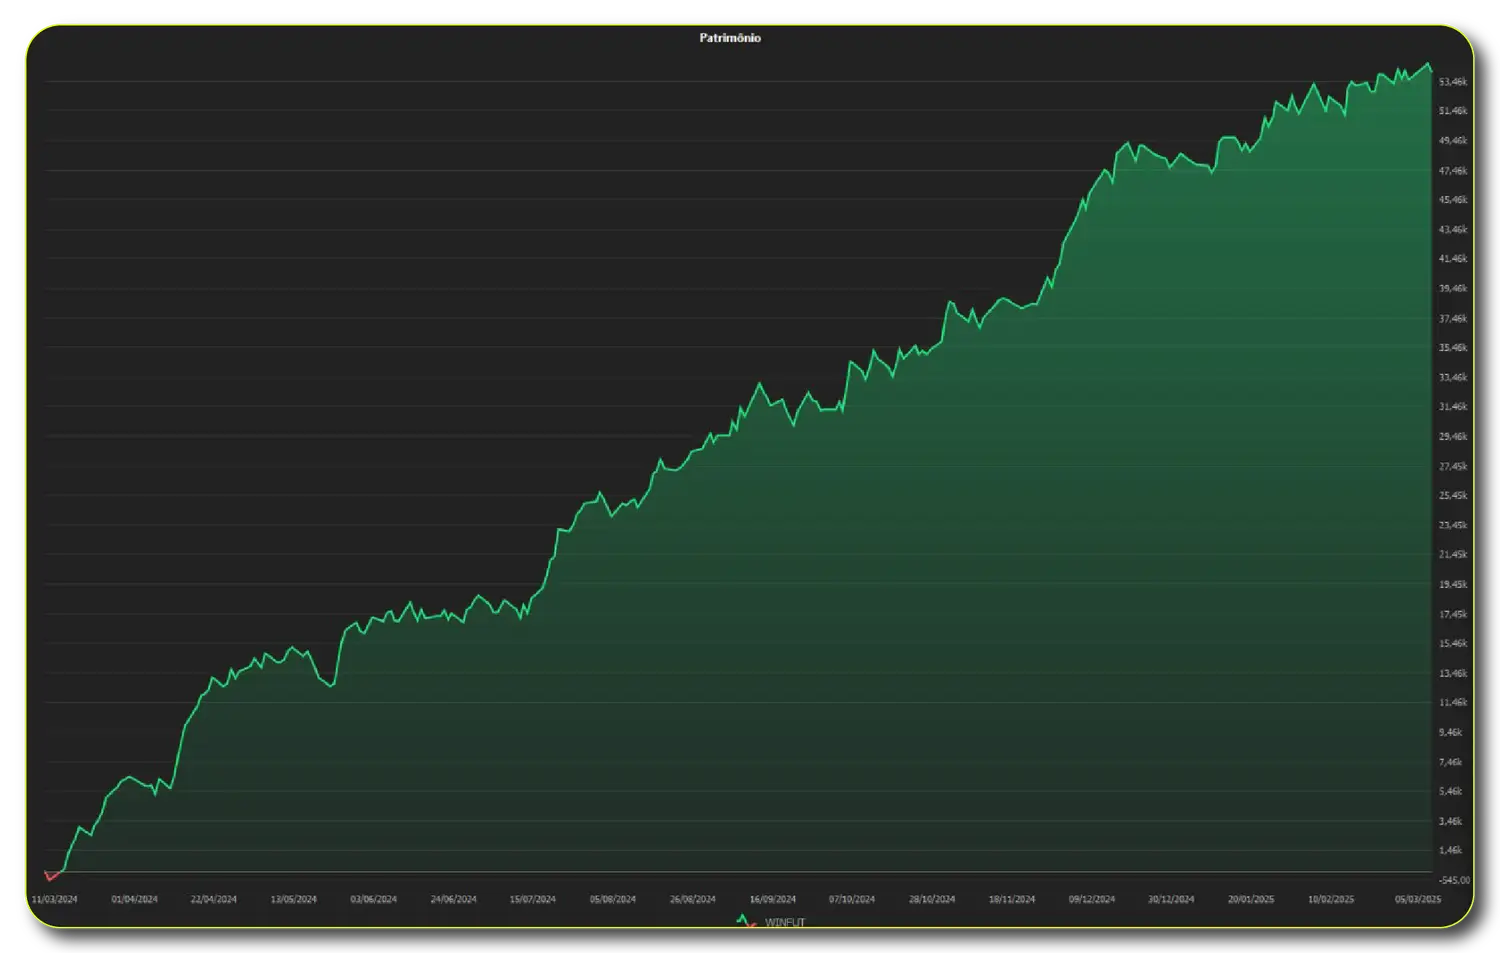Click the 31,46k y-axis value
Viewport: 1500px width, 953px height.
coord(1453,407)
